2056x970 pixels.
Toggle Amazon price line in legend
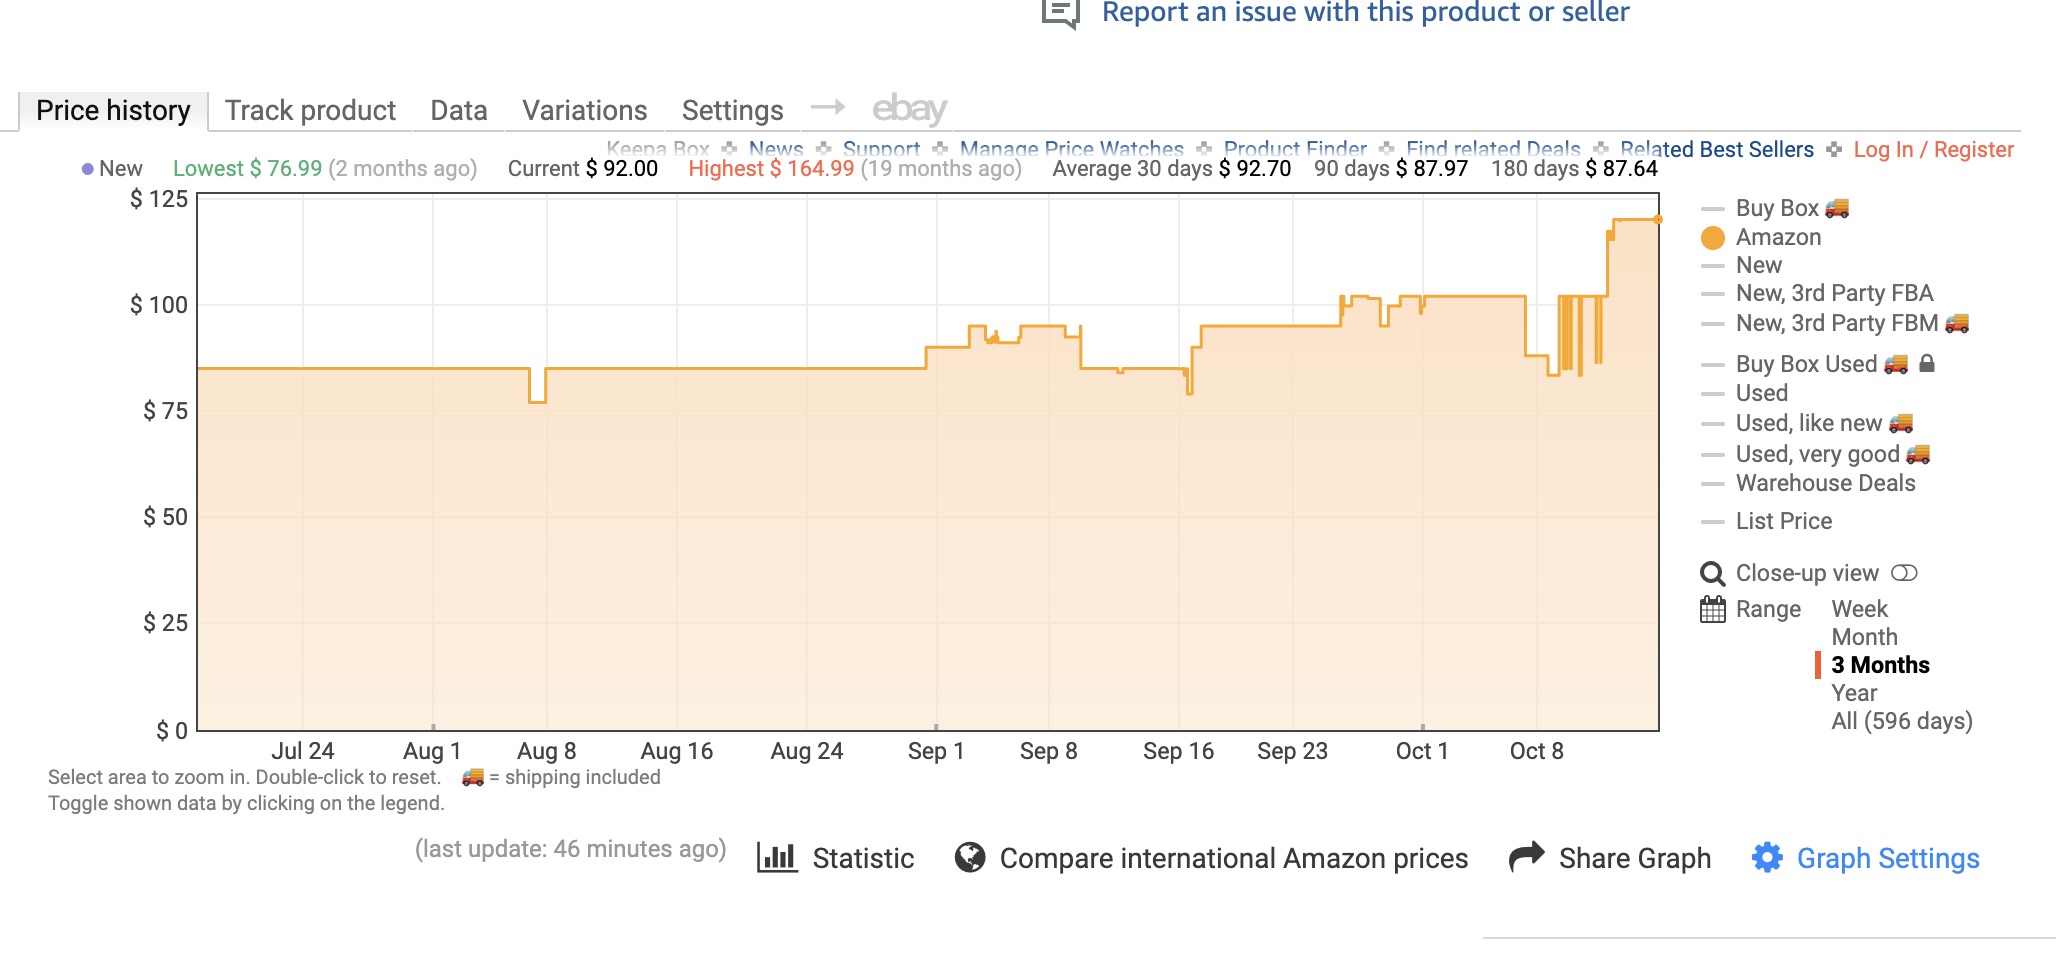(x=1777, y=237)
